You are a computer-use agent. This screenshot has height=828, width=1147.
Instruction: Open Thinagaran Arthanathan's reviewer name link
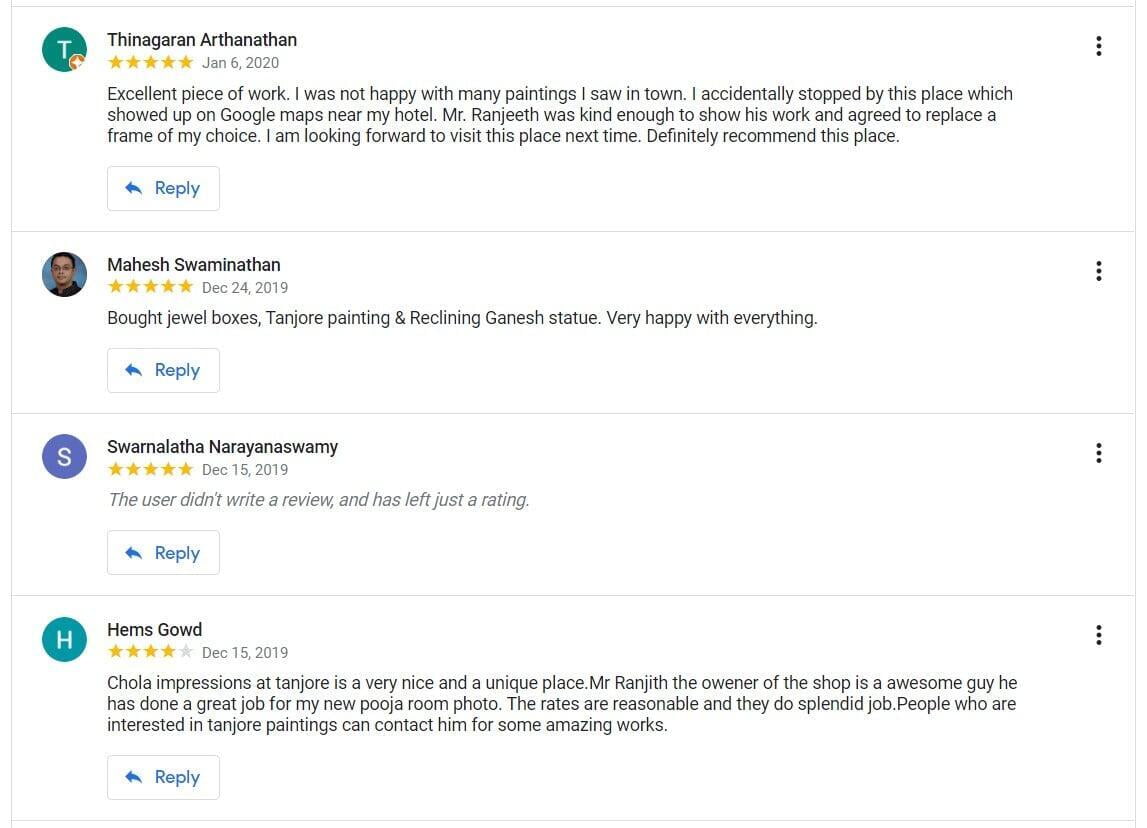202,40
